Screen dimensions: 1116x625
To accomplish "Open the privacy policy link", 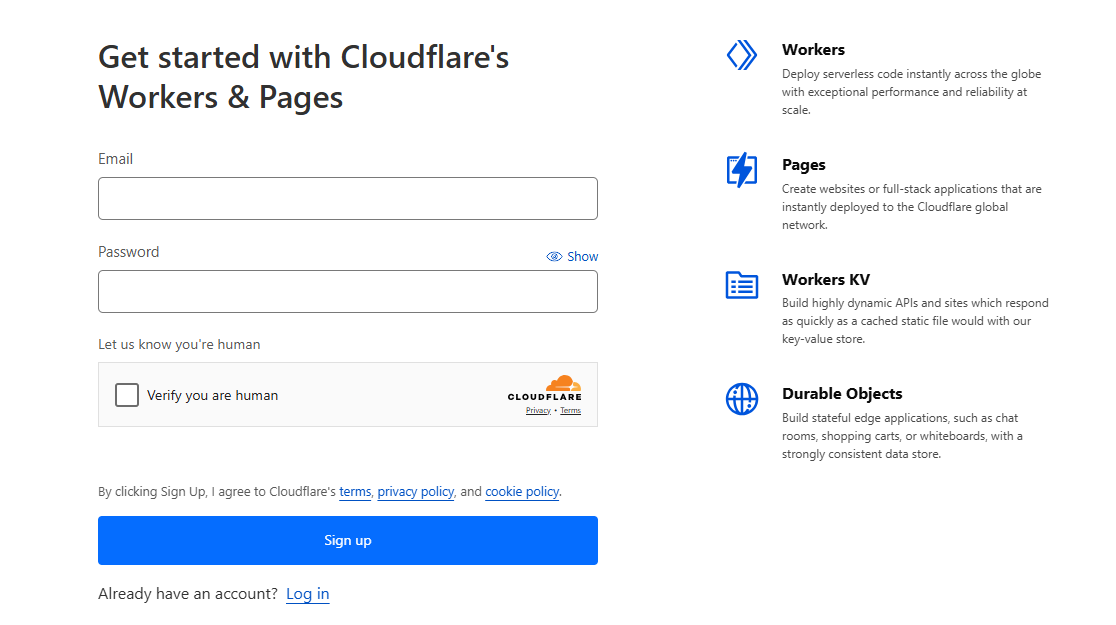I will click(416, 491).
